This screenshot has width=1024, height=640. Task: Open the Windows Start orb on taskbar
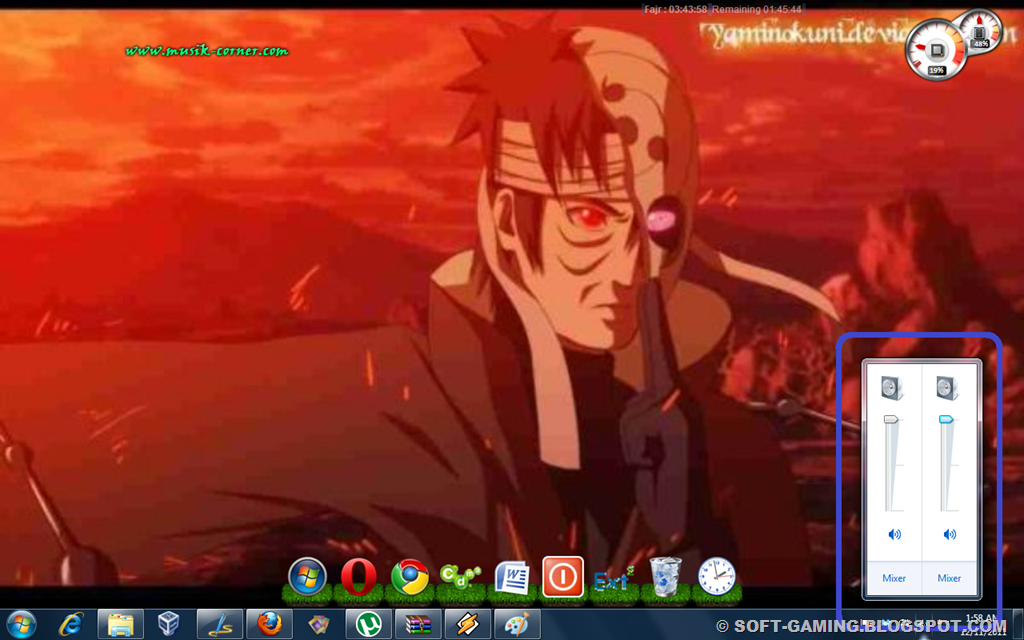tap(22, 624)
